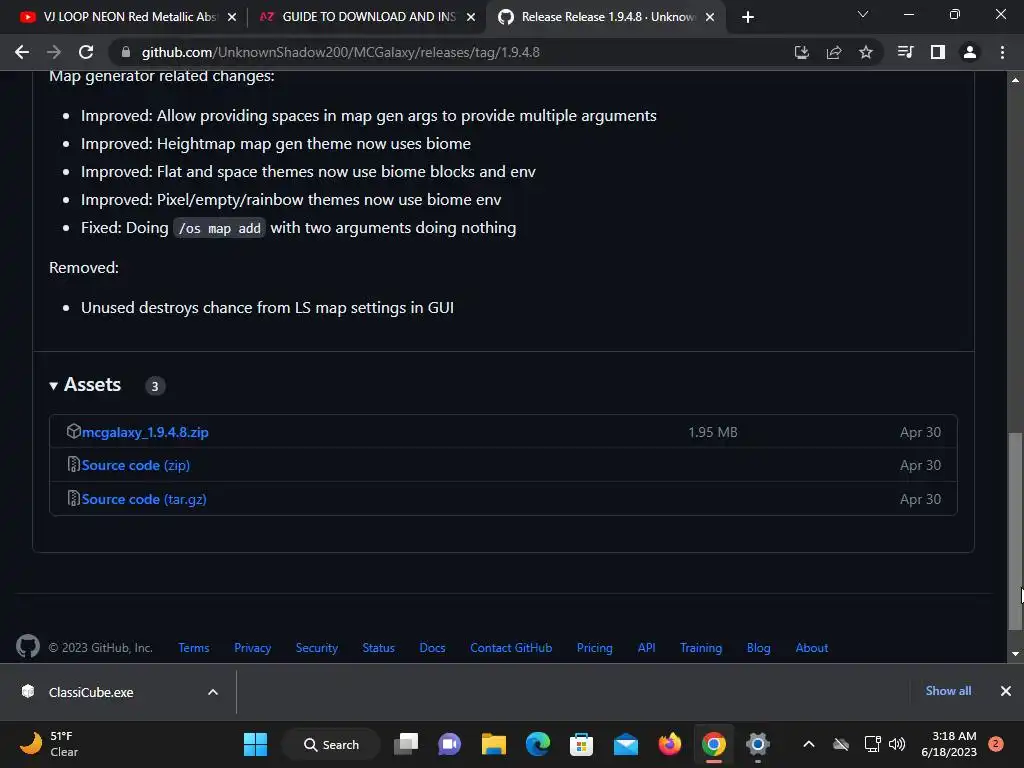The height and width of the screenshot is (768, 1024).
Task: Open Task View on the taskbar
Action: pyautogui.click(x=406, y=744)
